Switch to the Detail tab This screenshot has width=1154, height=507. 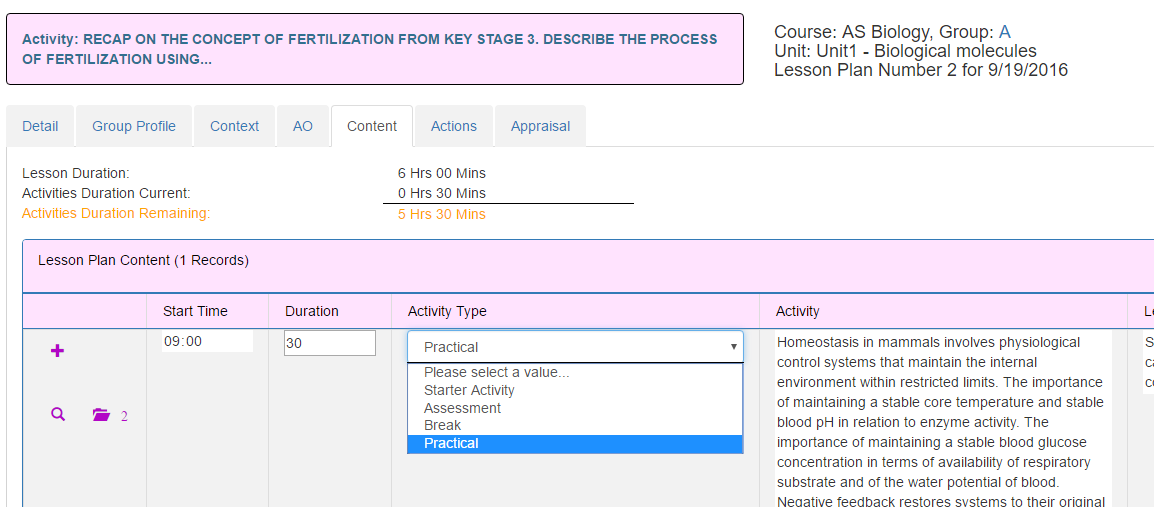[x=40, y=126]
